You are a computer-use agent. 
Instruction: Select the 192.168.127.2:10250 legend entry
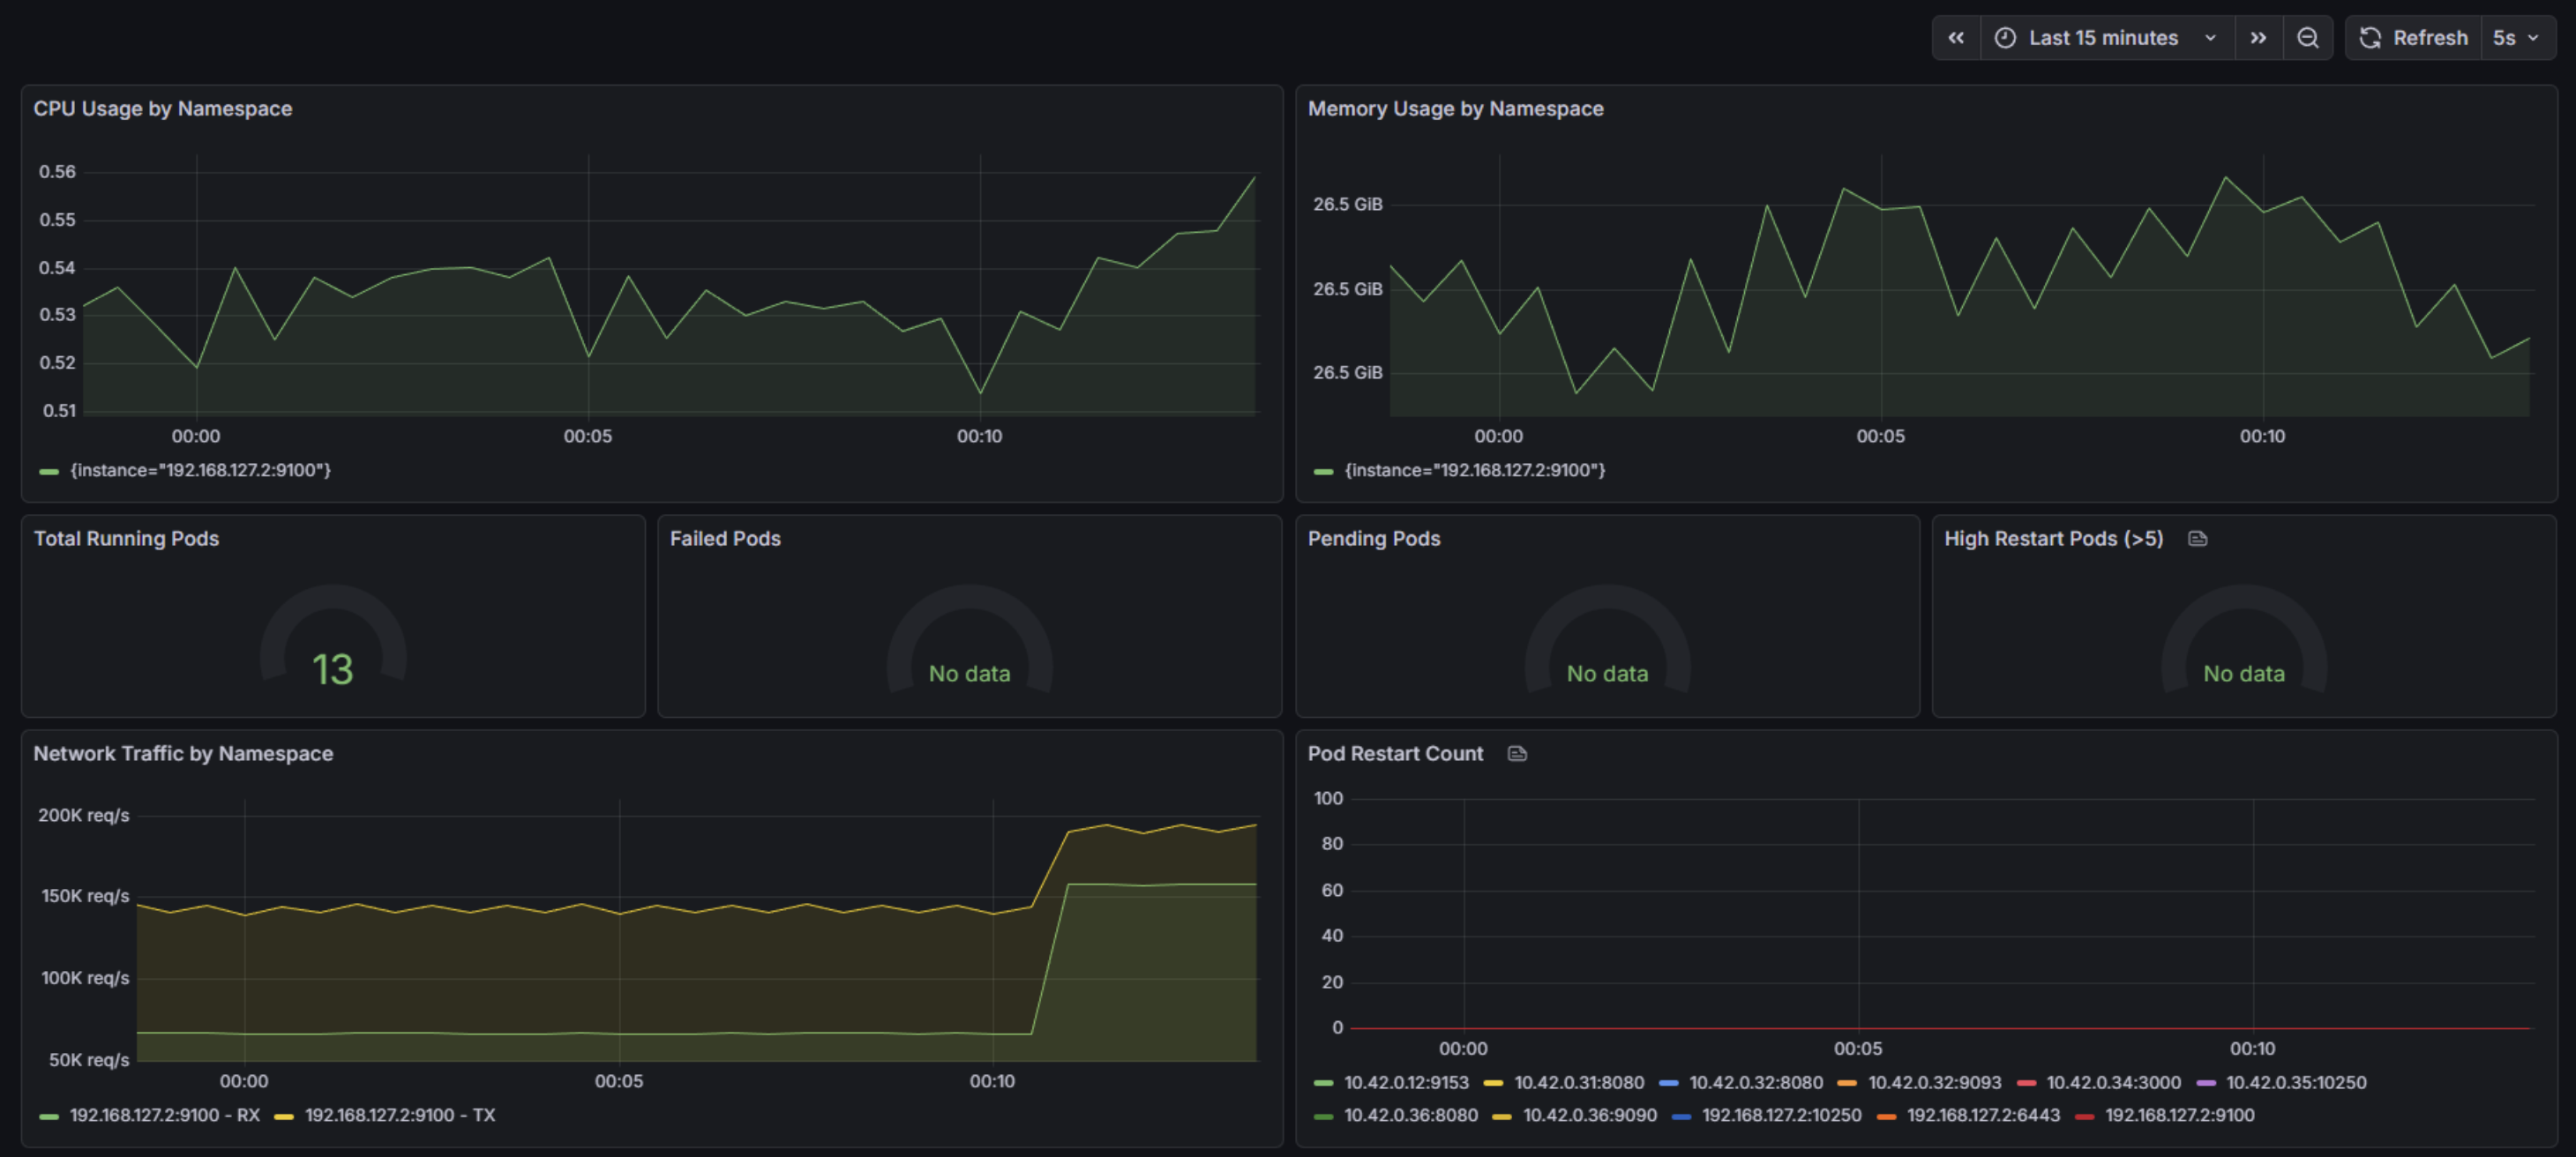pos(1783,1115)
